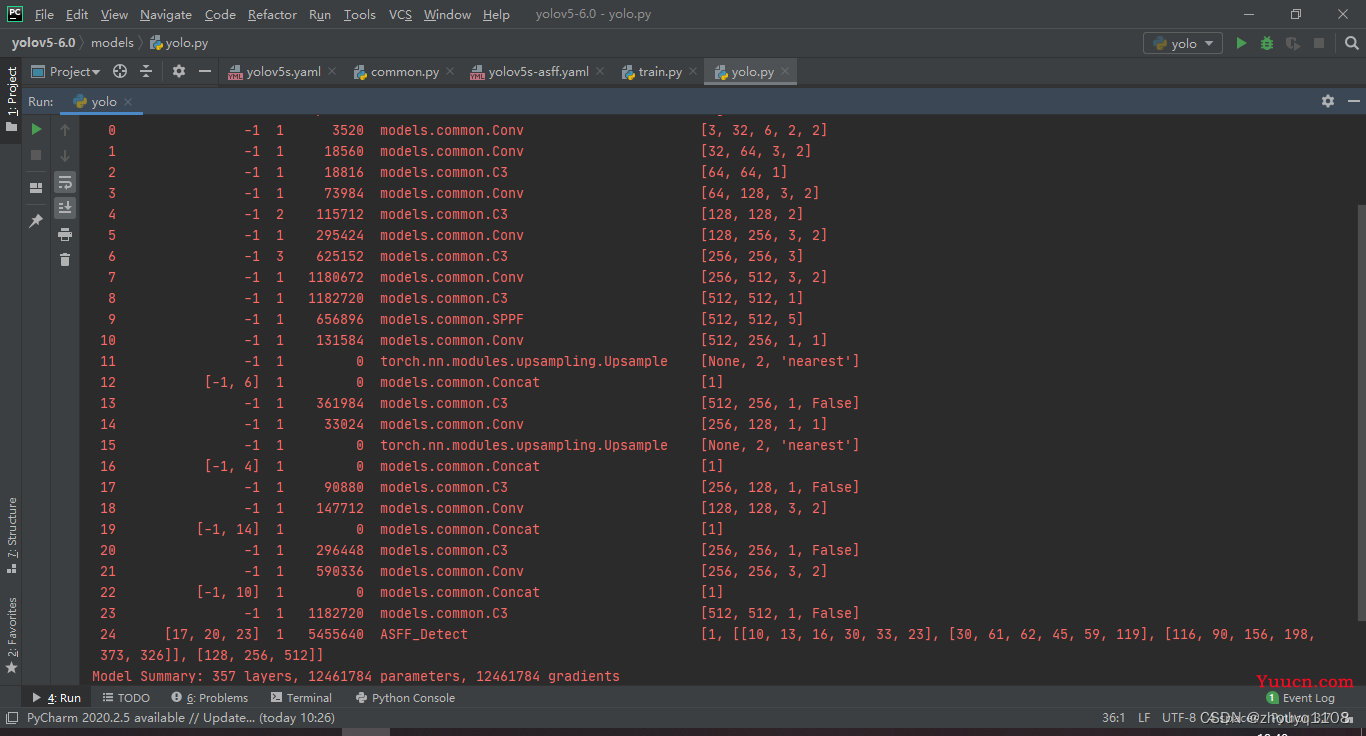Open the Refactor menu
This screenshot has height=736, width=1366.
(272, 15)
